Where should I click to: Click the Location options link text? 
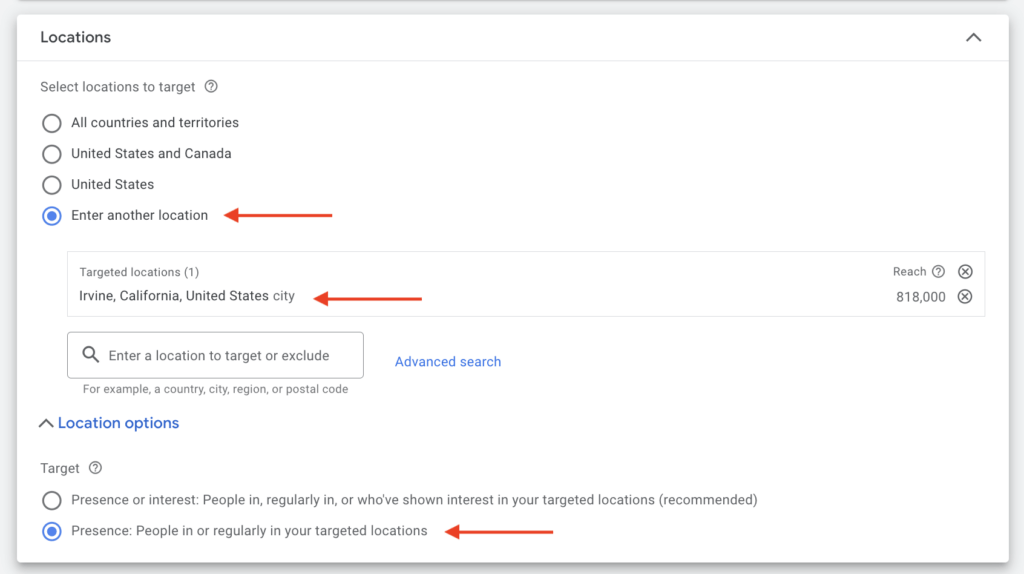(118, 423)
